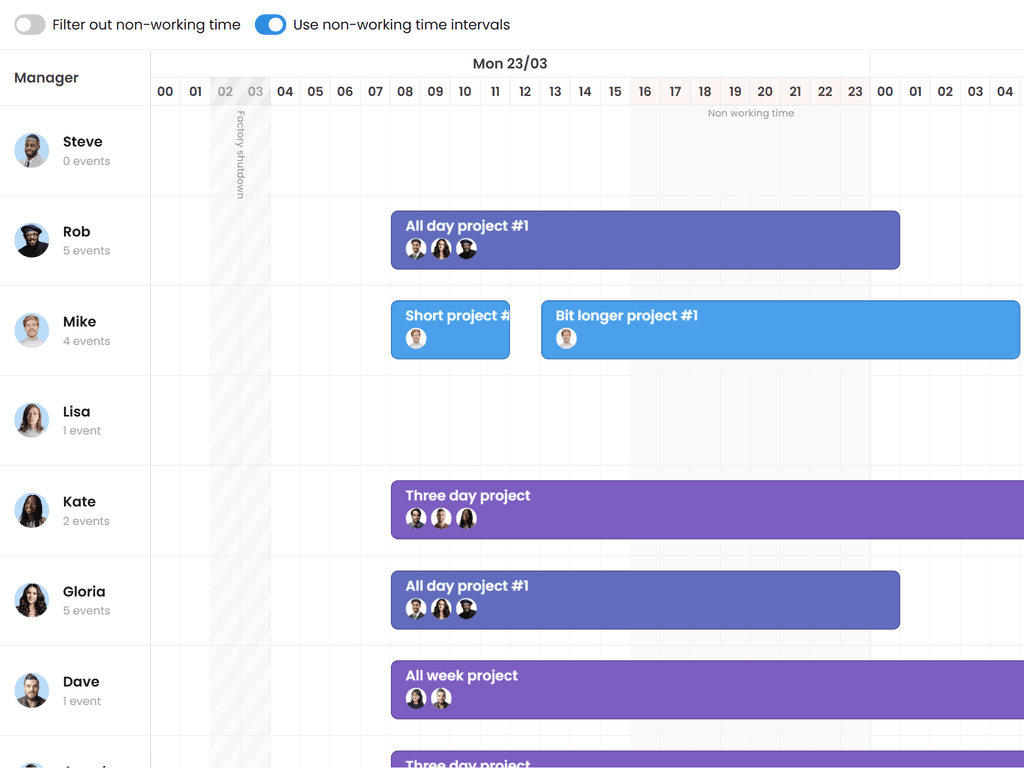Enable Filter out non-working time toggle
This screenshot has height=768, width=1024.
(x=30, y=25)
